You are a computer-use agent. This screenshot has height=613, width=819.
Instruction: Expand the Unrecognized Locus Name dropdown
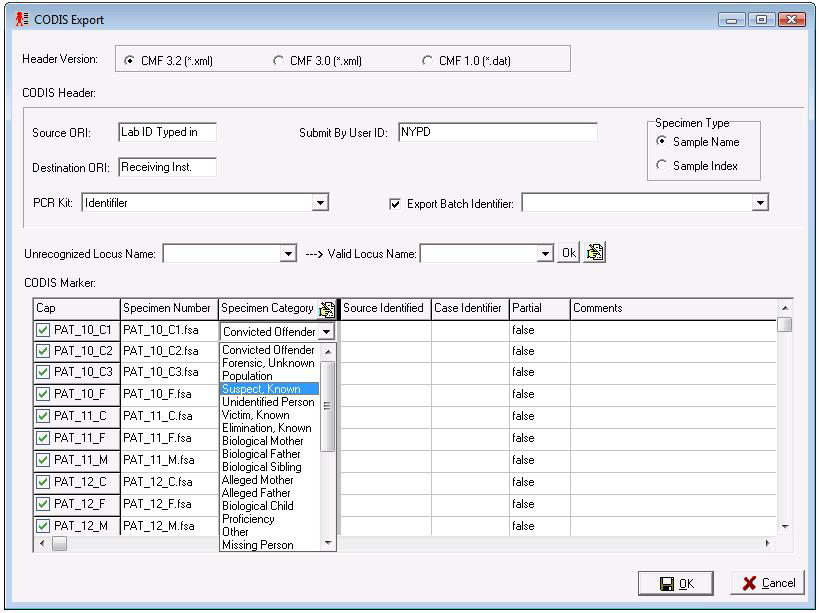tap(288, 254)
